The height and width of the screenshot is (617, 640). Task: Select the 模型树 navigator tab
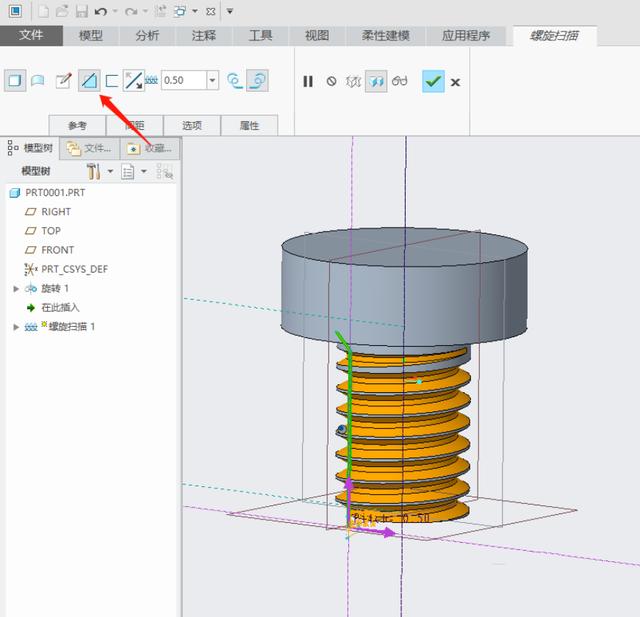point(31,148)
